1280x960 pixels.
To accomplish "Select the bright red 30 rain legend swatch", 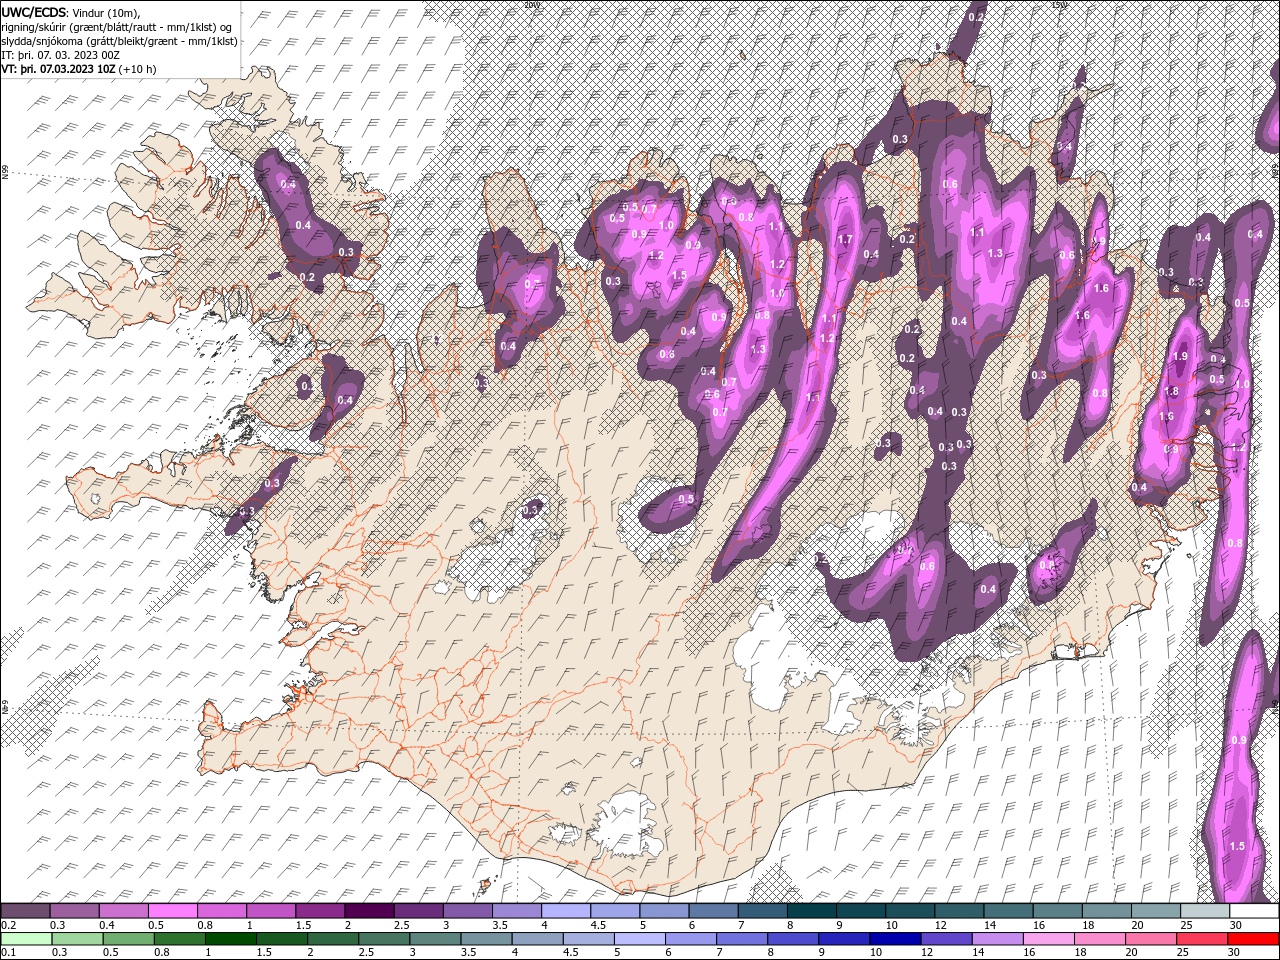I will point(1254,939).
